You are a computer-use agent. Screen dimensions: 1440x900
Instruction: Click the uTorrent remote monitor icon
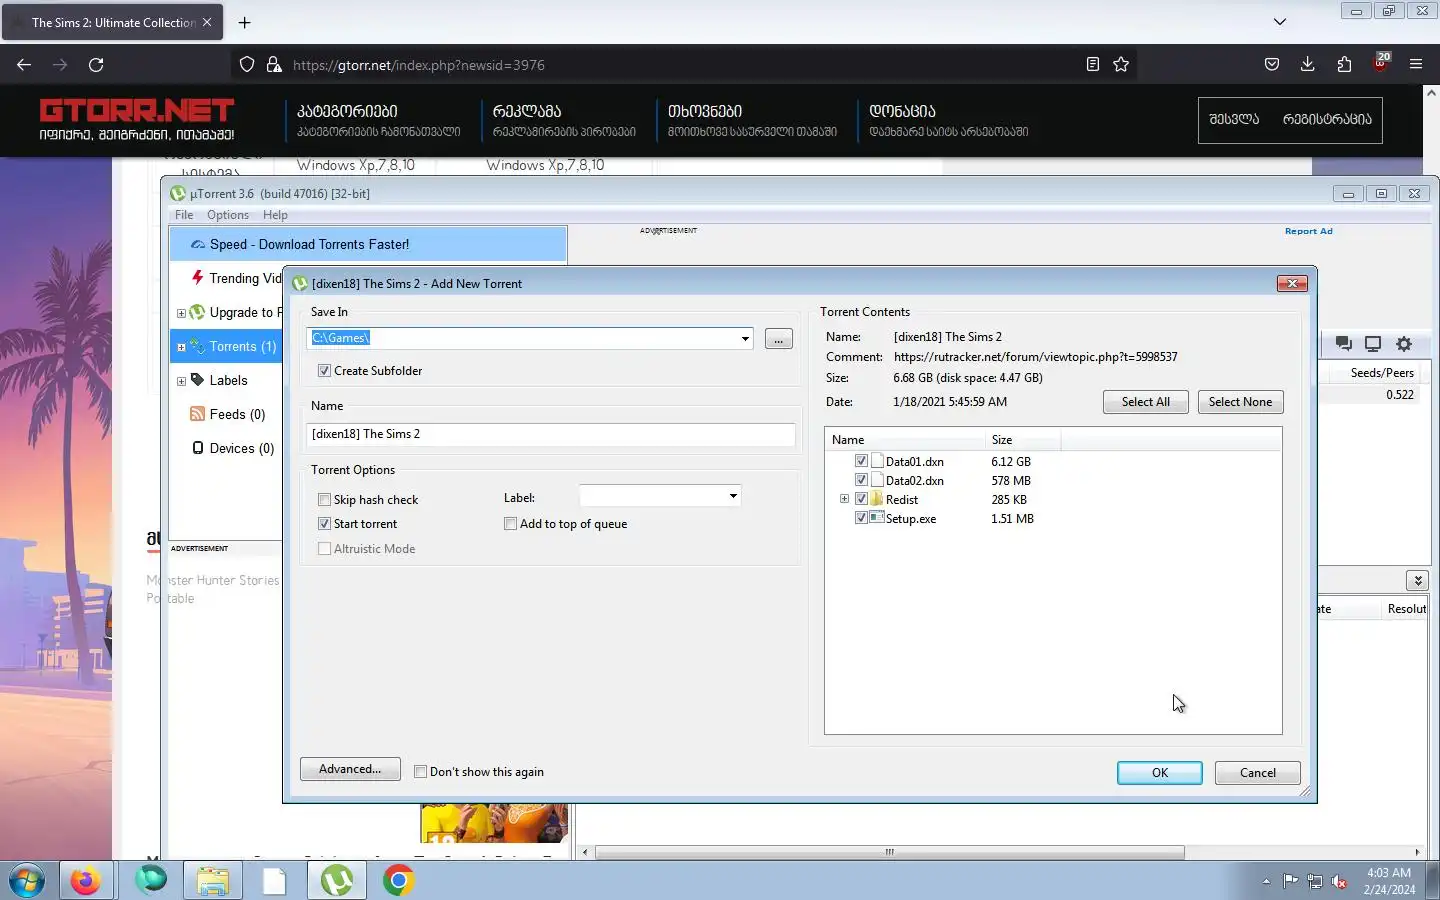pos(1373,344)
